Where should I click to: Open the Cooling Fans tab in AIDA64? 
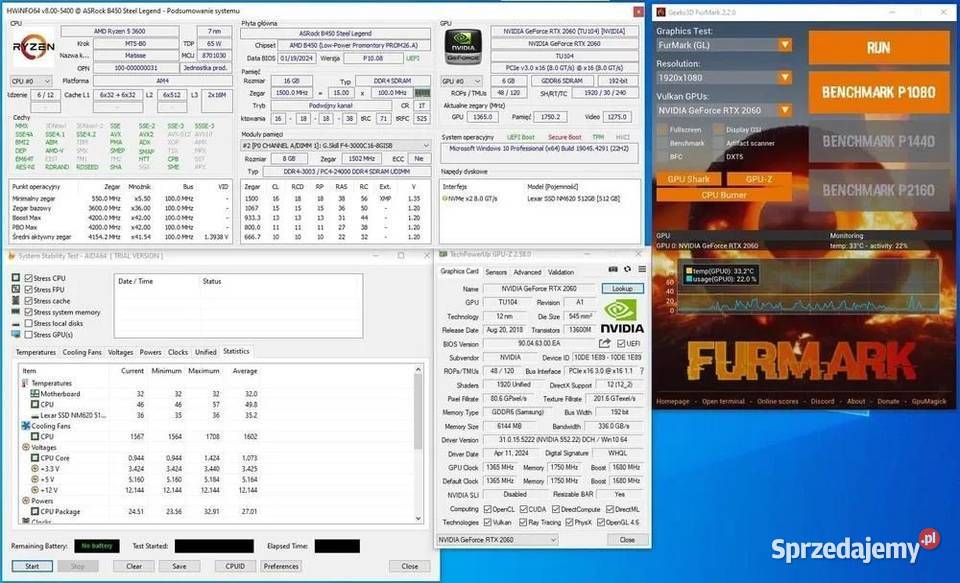82,352
